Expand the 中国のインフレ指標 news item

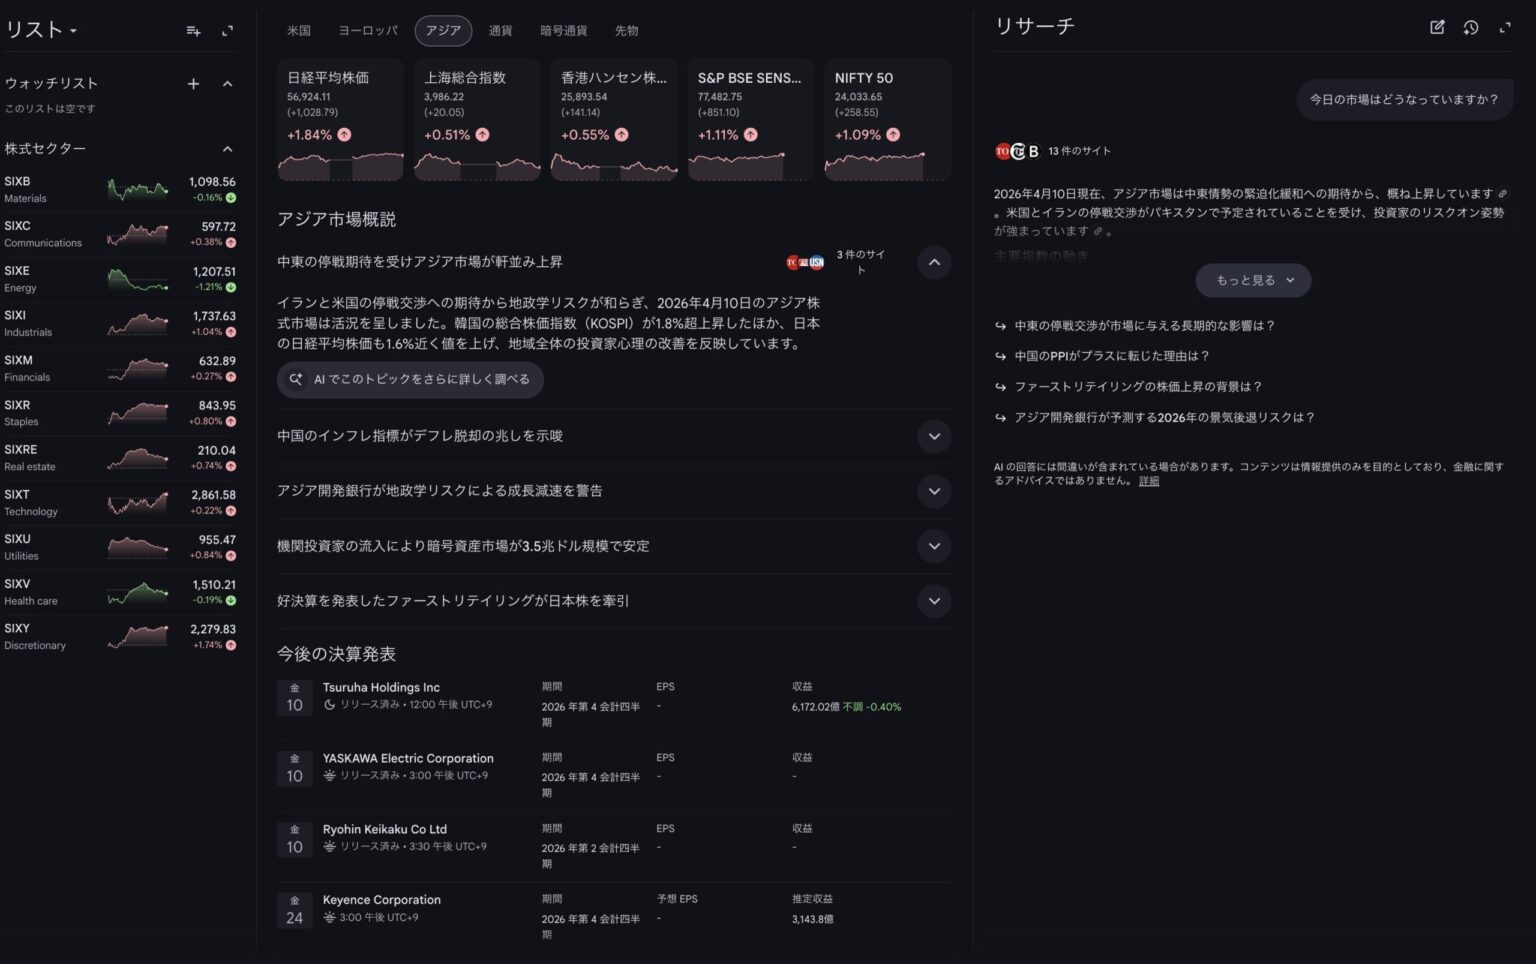coord(934,436)
